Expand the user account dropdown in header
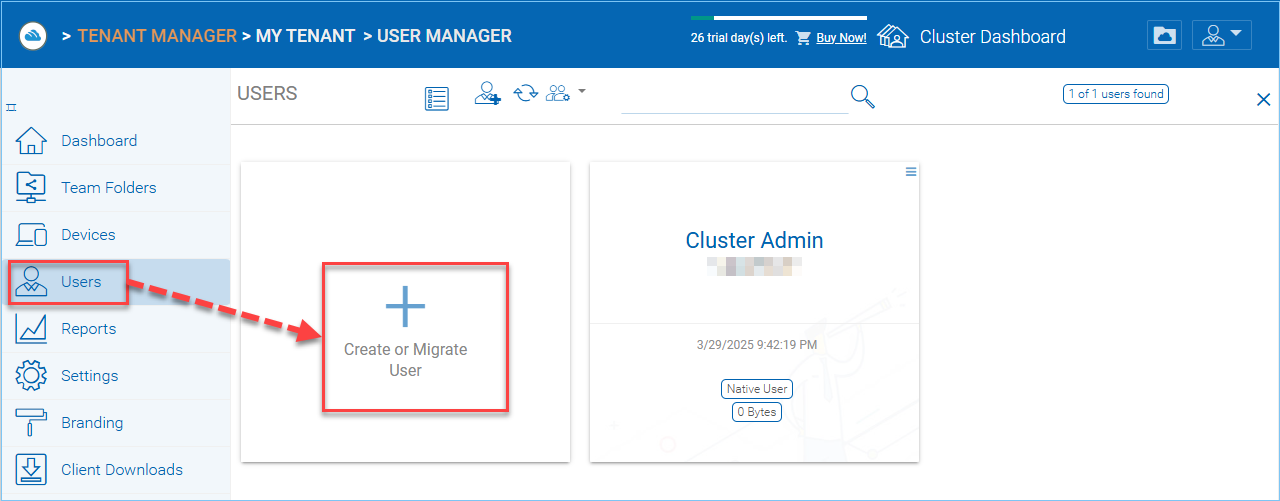The image size is (1280, 501). pyautogui.click(x=1222, y=36)
